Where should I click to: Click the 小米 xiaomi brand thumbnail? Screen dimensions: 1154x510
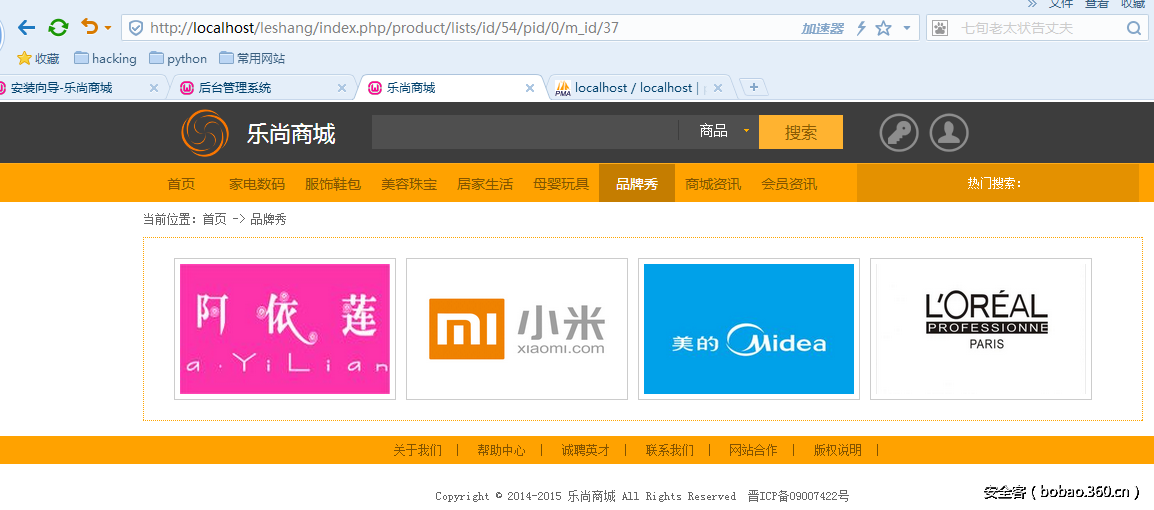coord(516,329)
